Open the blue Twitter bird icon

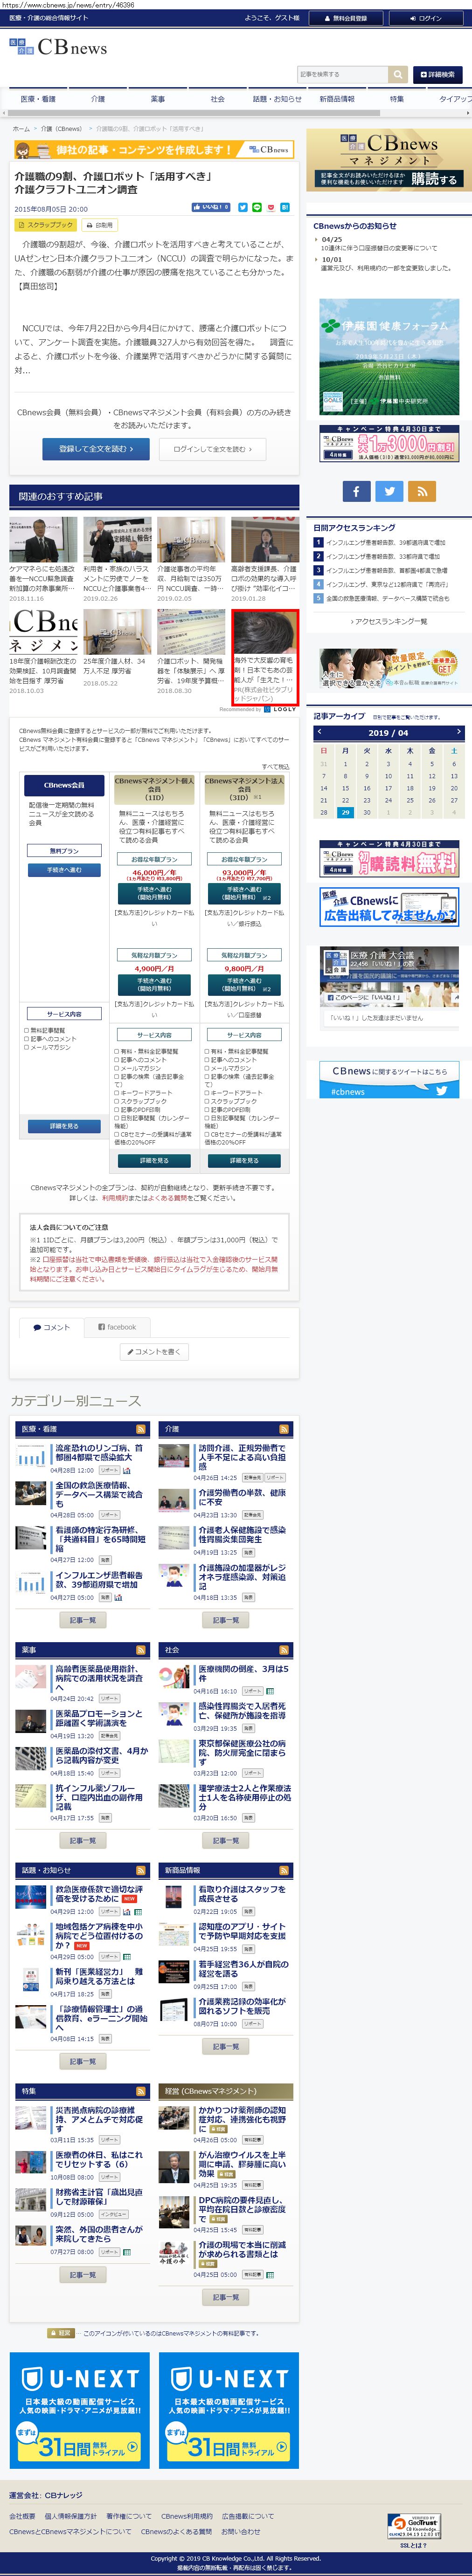point(389,490)
